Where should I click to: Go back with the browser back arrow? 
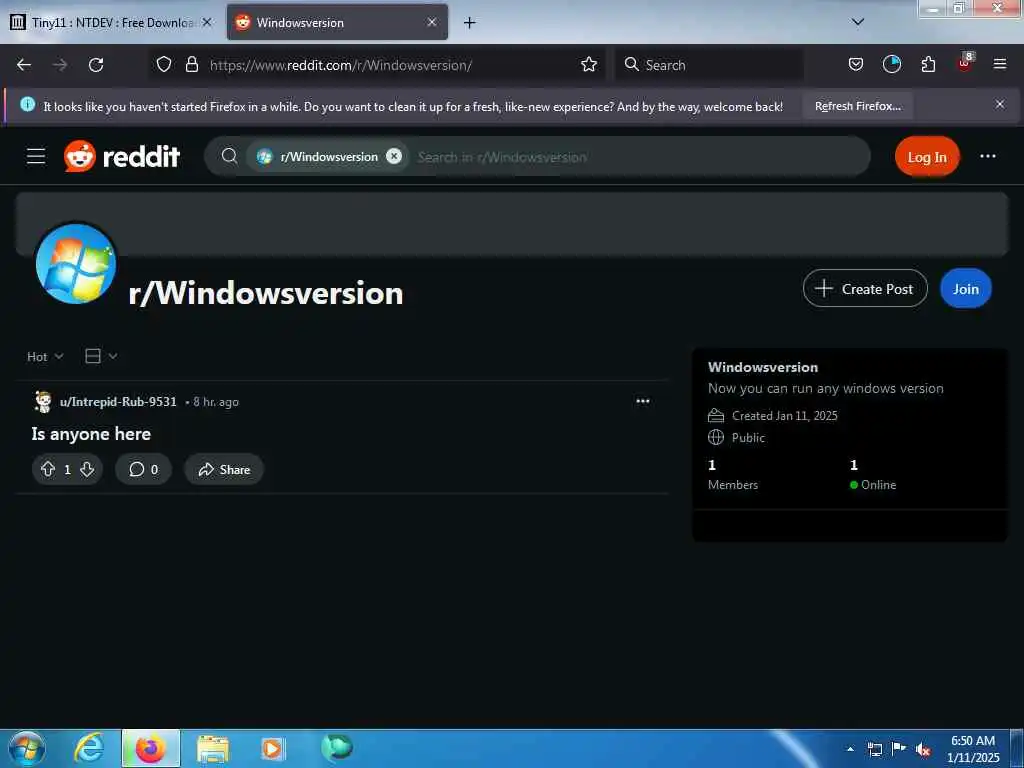coord(24,65)
